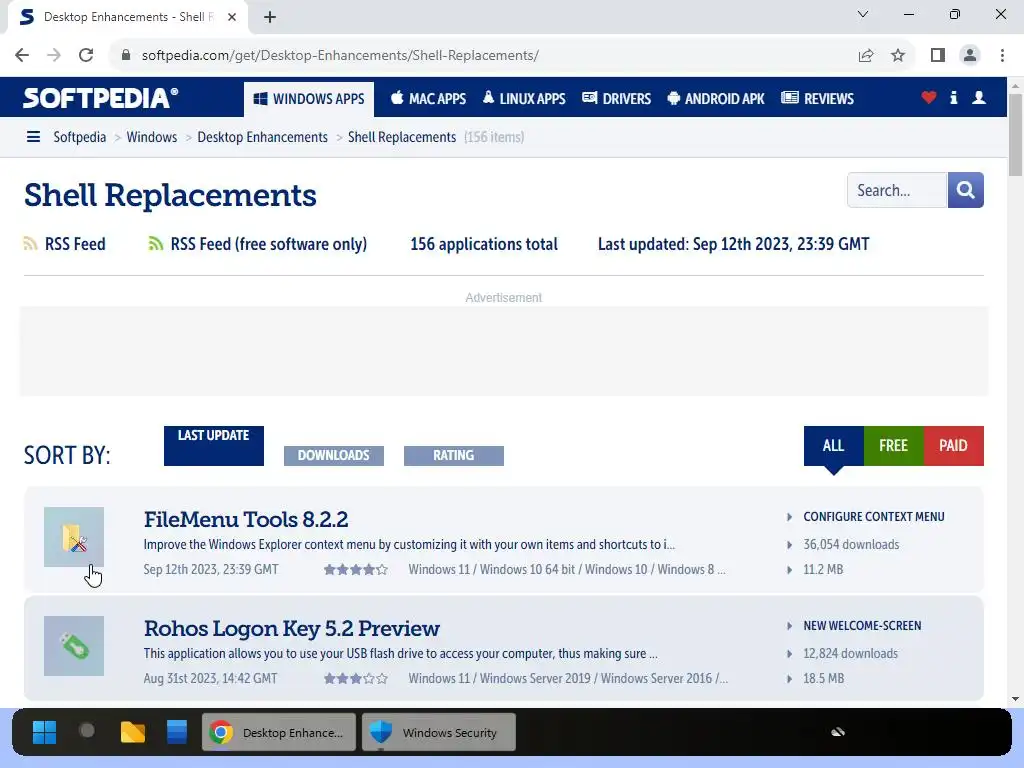Open the FileMenu Tools thumbnail icon
Screen dimensions: 1024x768
(x=74, y=537)
